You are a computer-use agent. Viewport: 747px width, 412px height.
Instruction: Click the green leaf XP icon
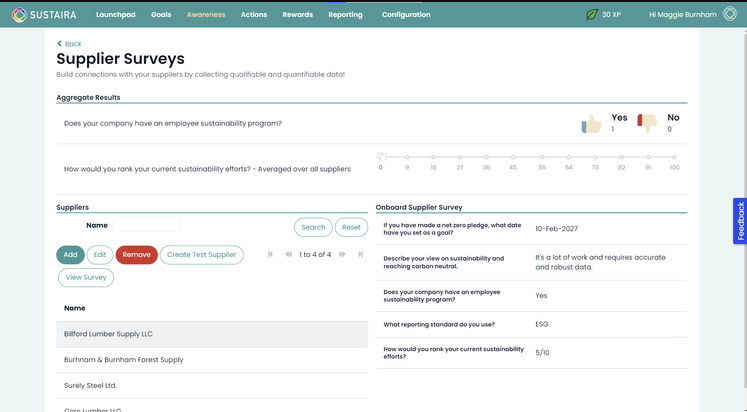click(x=592, y=15)
